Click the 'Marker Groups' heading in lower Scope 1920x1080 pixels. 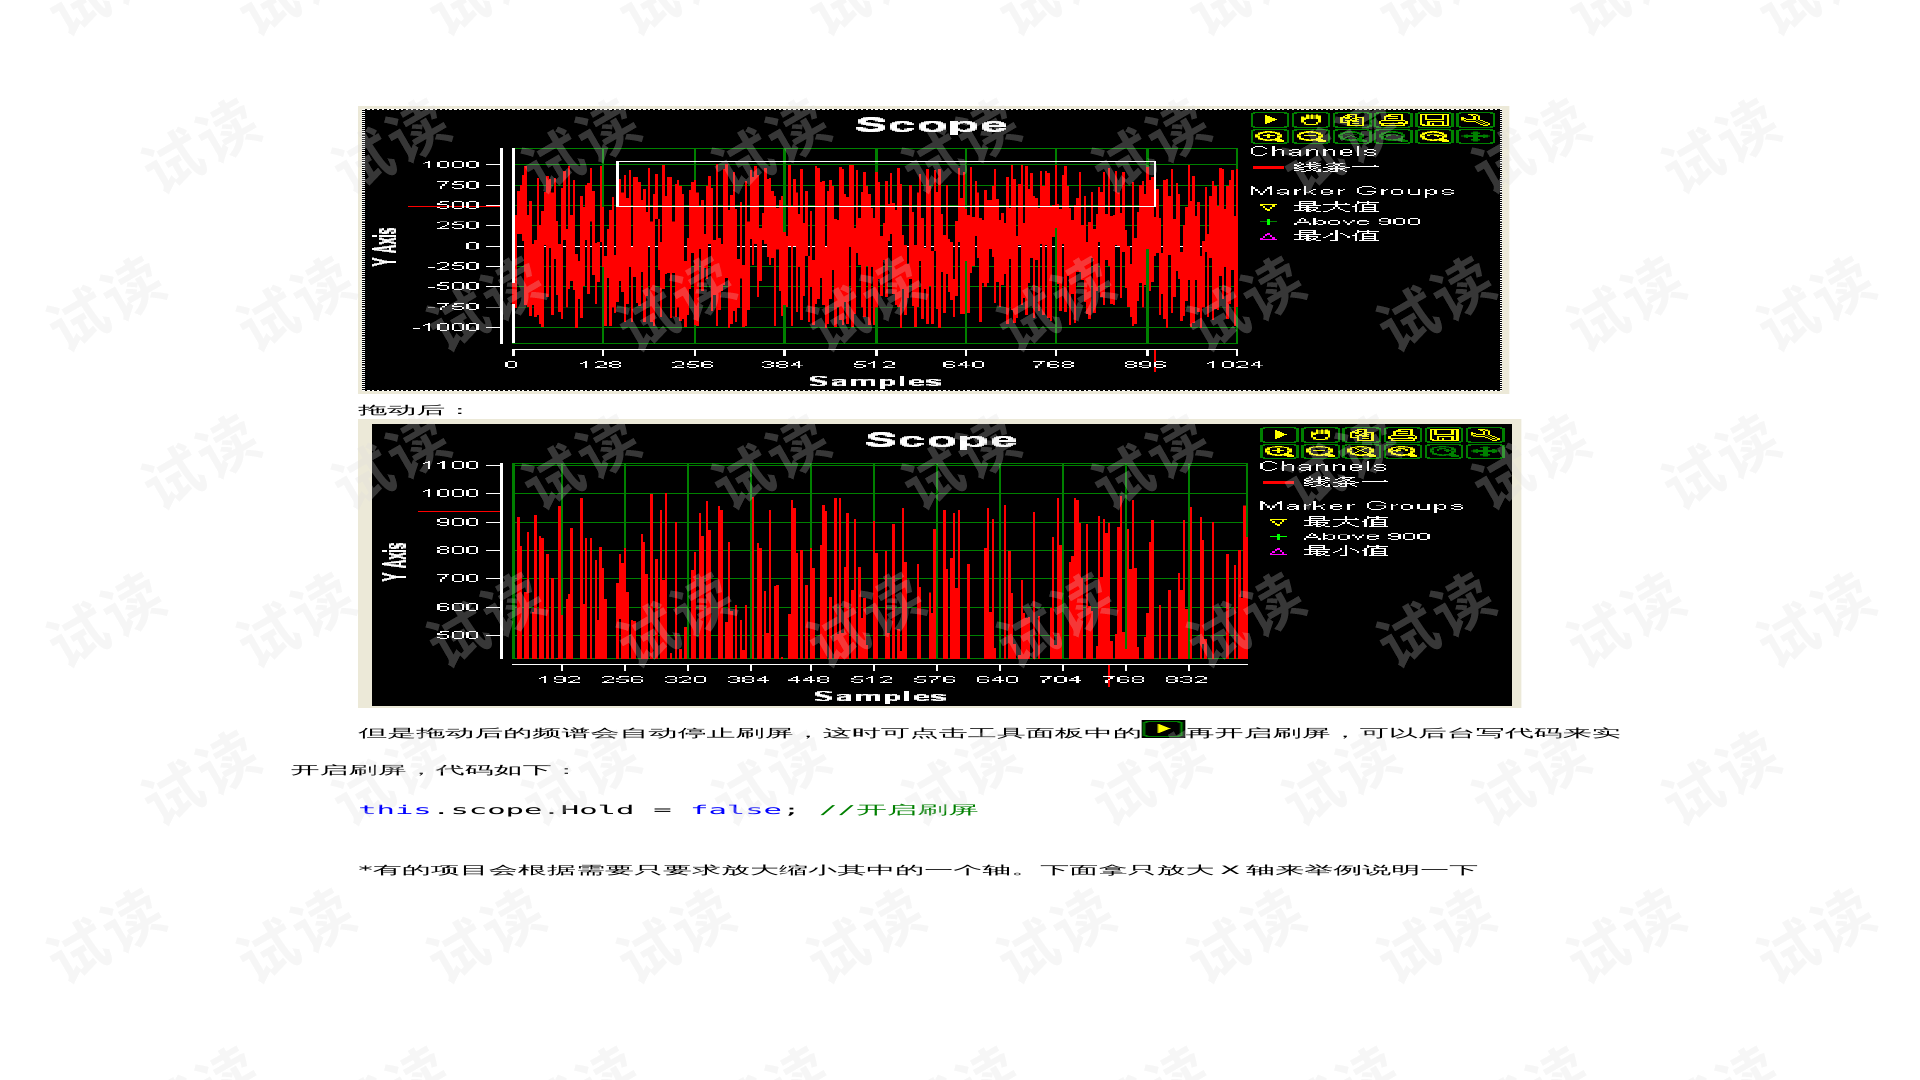click(x=1361, y=506)
